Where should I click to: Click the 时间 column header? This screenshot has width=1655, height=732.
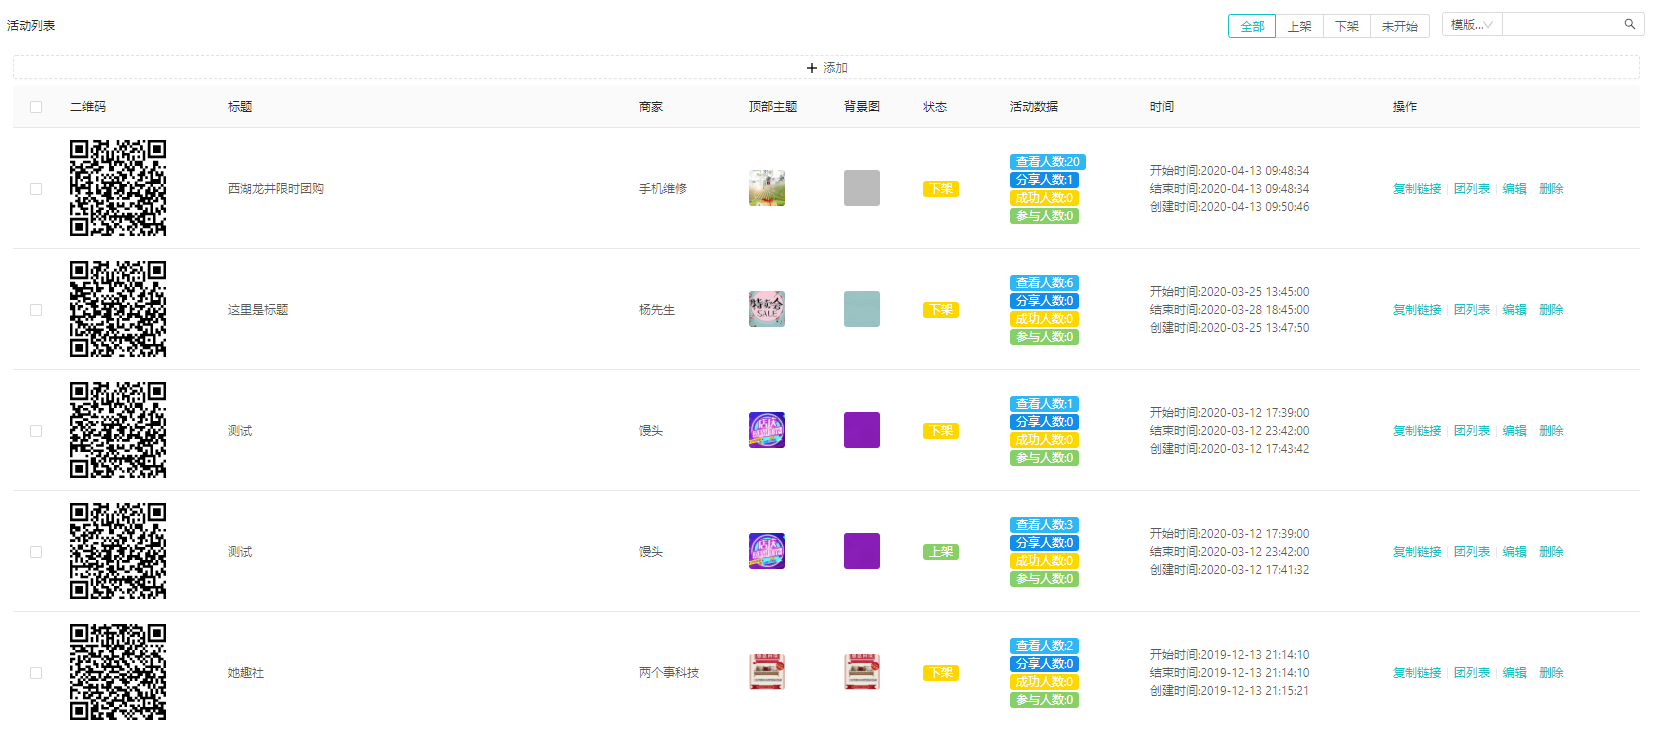1162,107
